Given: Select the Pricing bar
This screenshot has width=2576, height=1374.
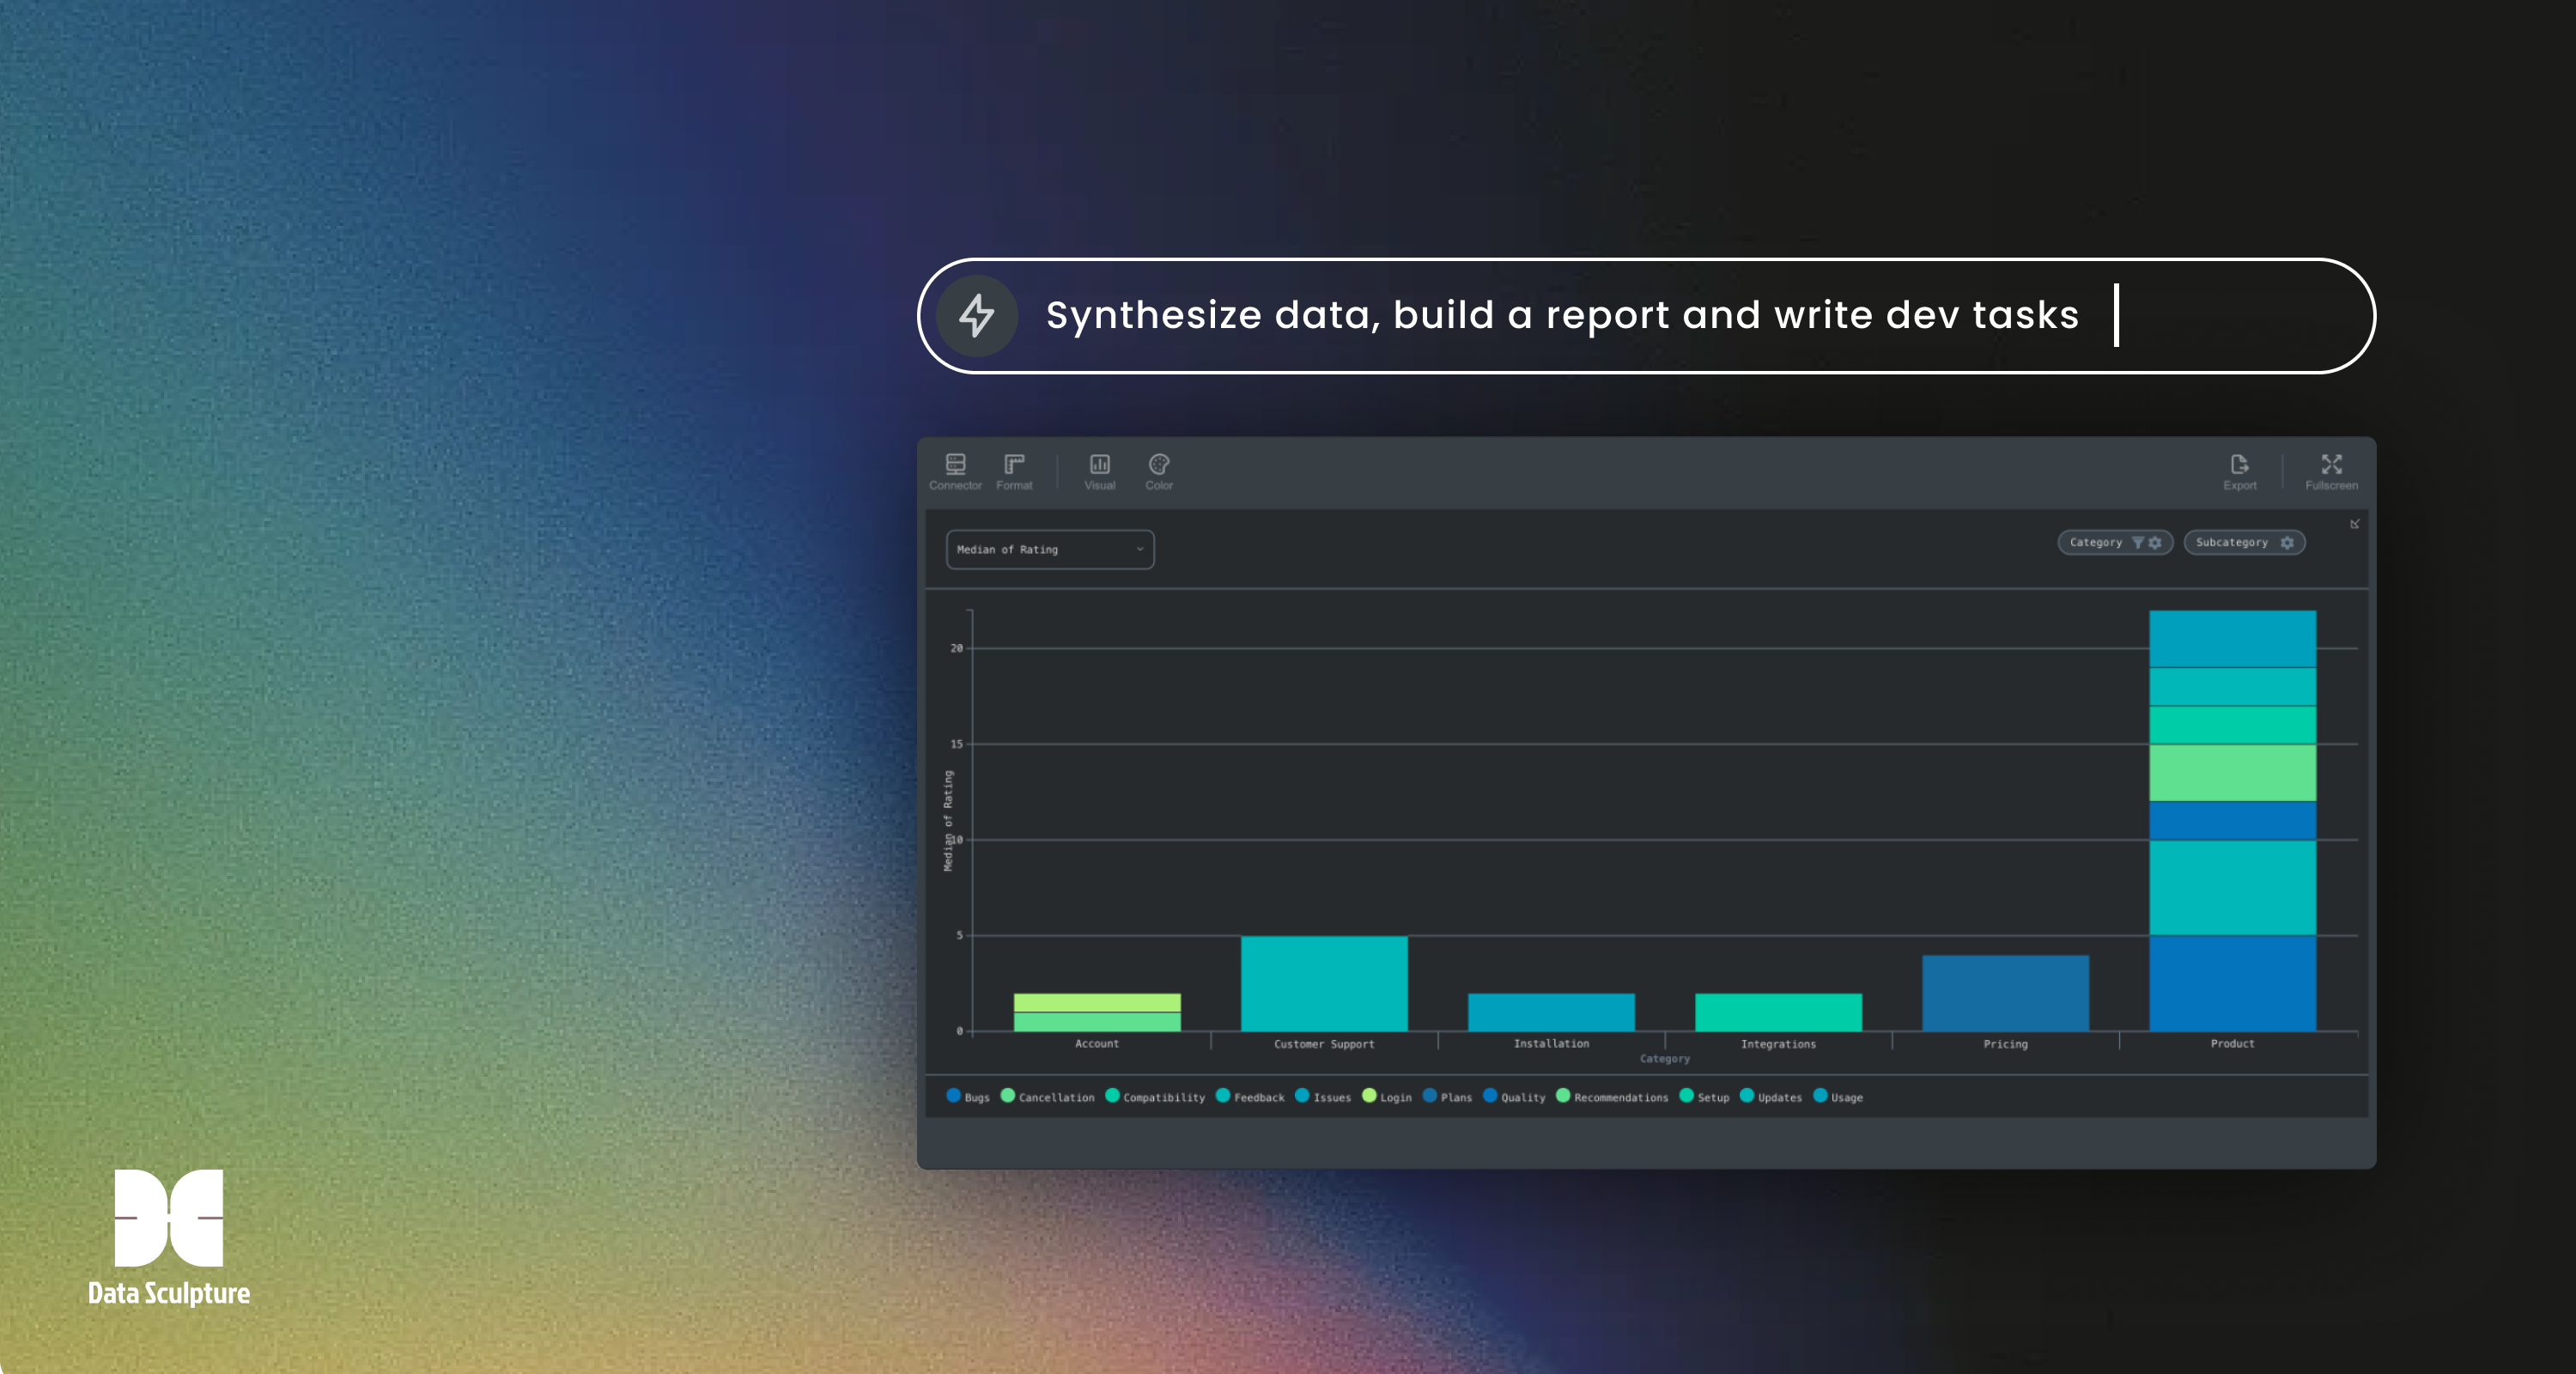Looking at the screenshot, I should coord(2005,993).
